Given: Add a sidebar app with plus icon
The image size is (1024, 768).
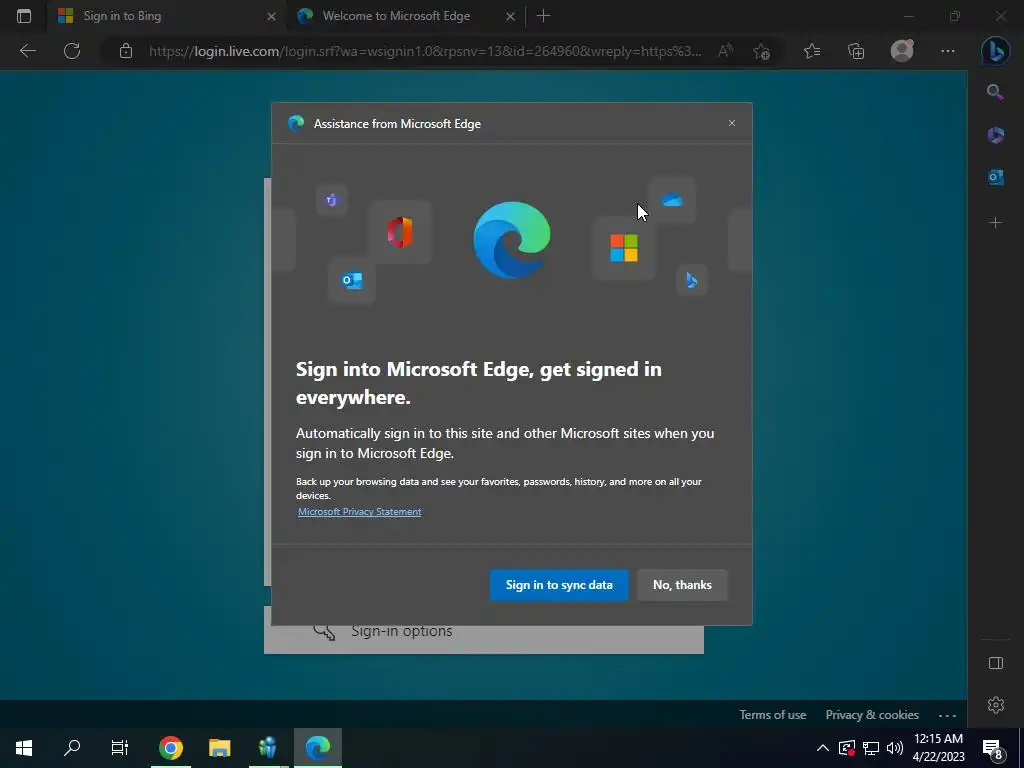Looking at the screenshot, I should tap(995, 223).
